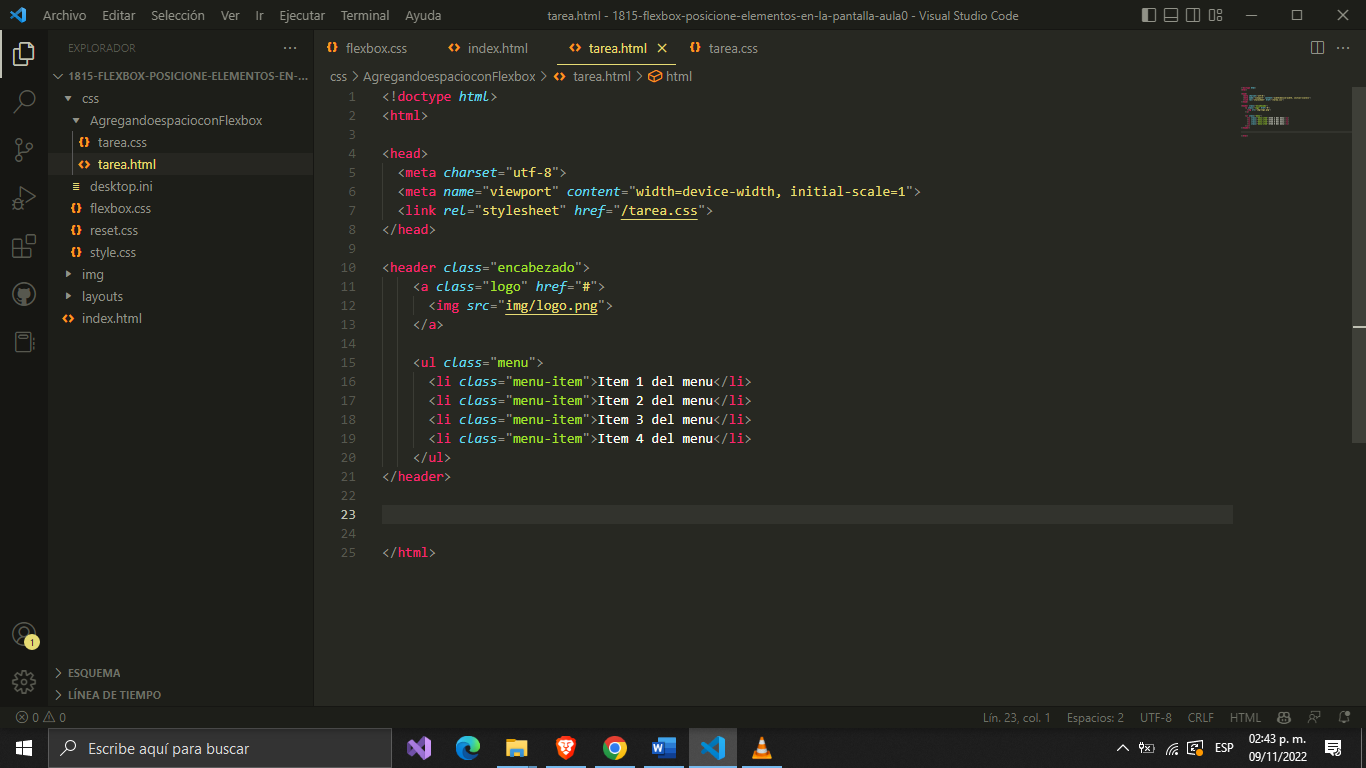Open the Accounts menu icon
The width and height of the screenshot is (1366, 768).
[24, 635]
